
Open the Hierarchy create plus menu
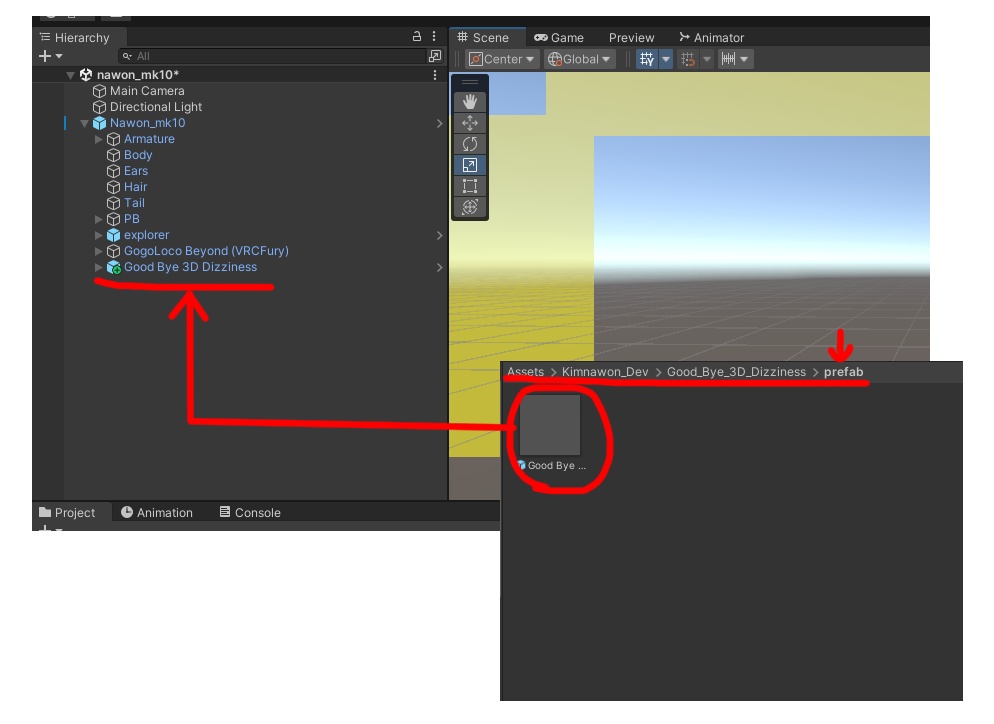(x=50, y=56)
